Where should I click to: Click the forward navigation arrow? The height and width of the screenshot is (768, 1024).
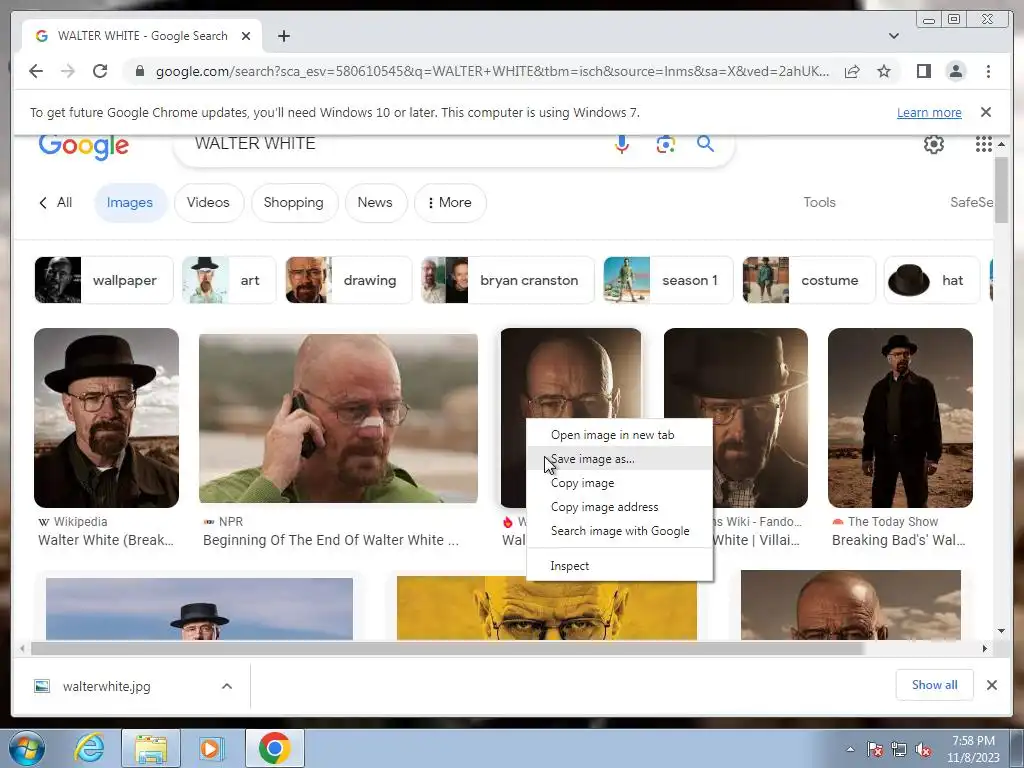[68, 71]
